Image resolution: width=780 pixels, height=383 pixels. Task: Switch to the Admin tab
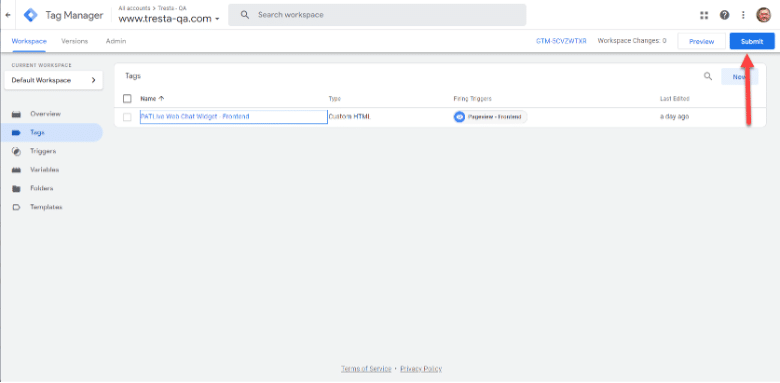pyautogui.click(x=116, y=41)
